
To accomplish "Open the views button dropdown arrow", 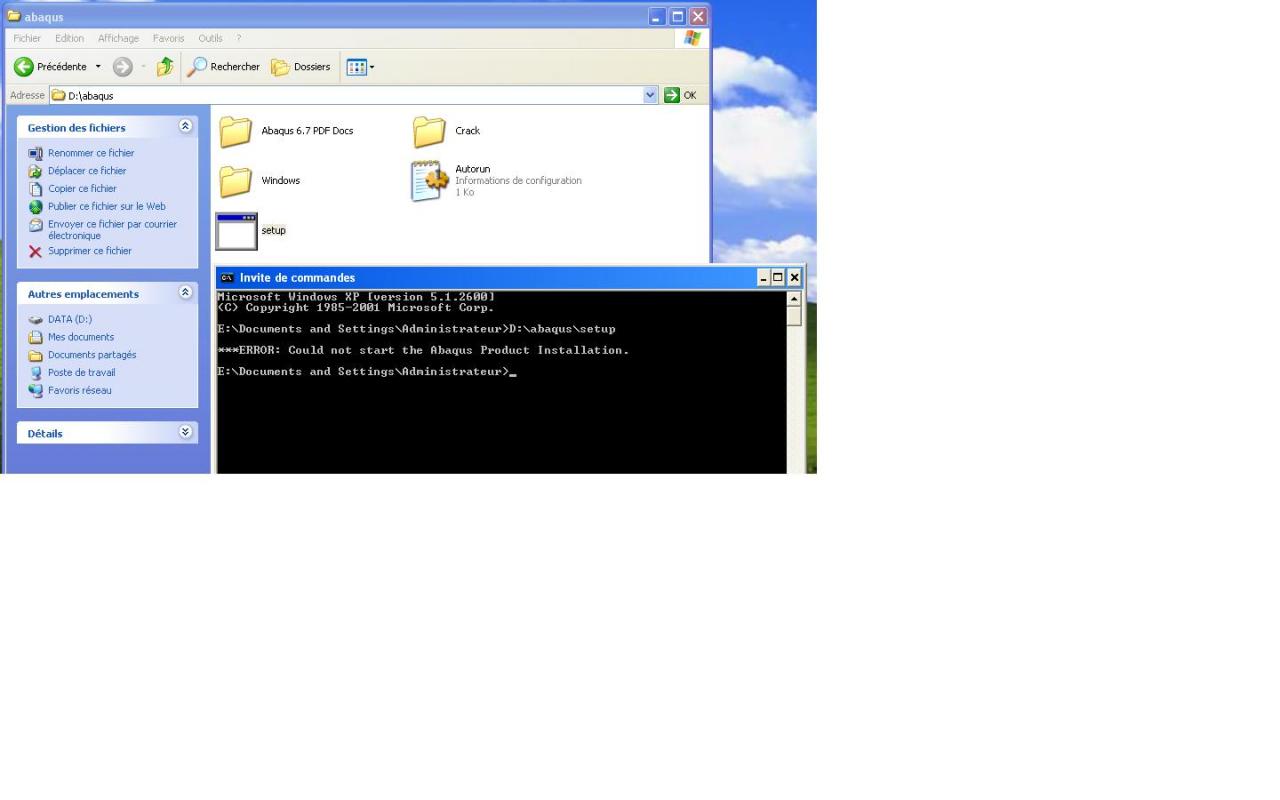I will (x=372, y=67).
